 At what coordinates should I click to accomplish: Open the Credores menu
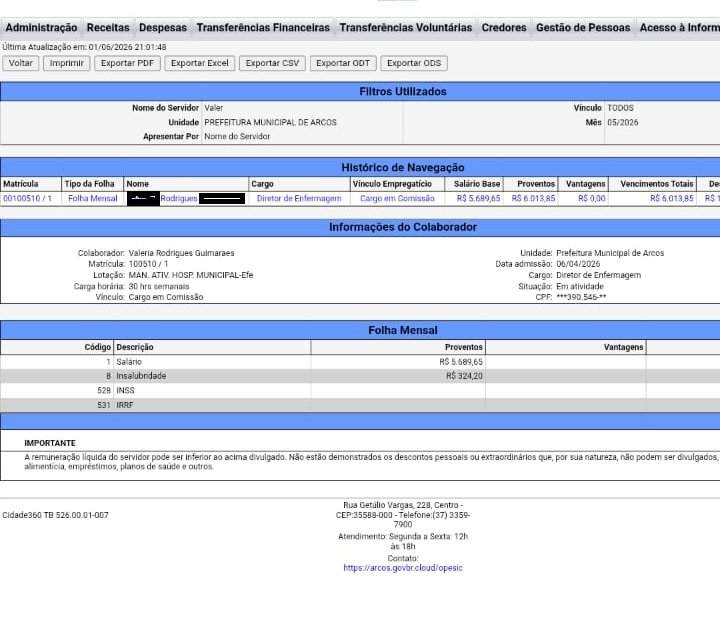(x=504, y=28)
